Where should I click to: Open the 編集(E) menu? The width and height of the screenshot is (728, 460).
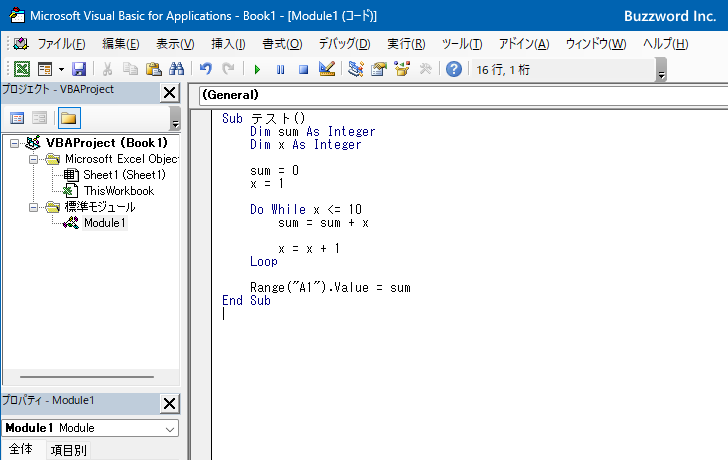(121, 44)
